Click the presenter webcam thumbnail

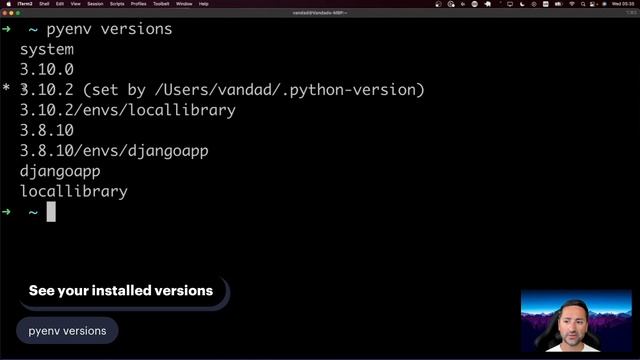(576, 321)
